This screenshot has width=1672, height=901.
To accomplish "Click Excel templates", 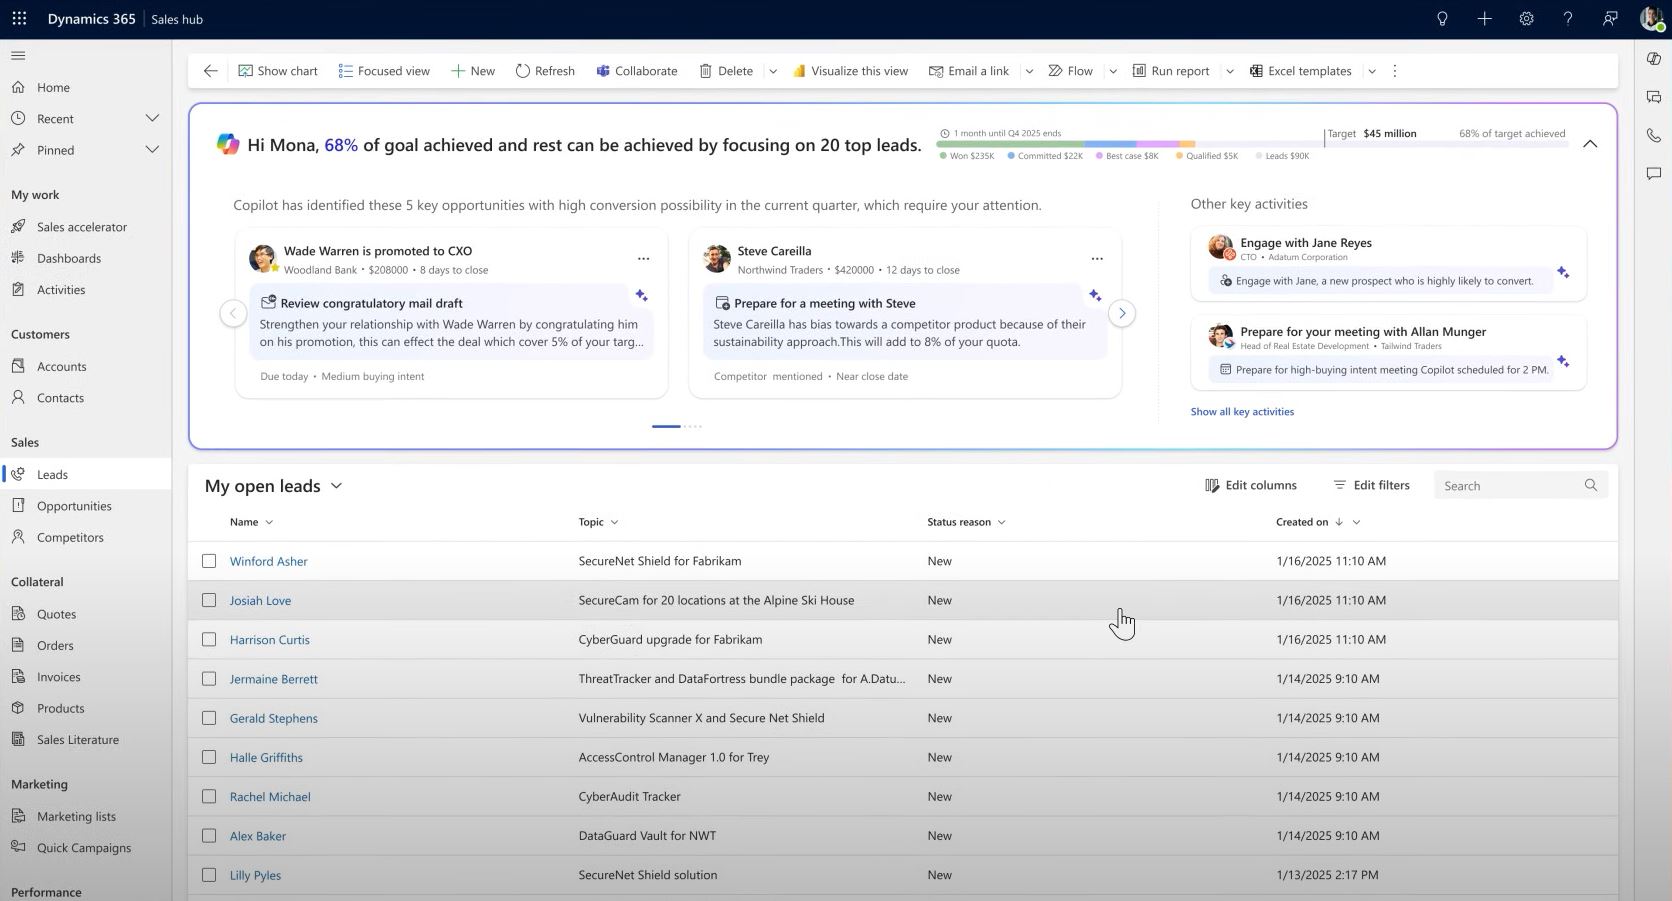I will coord(1301,71).
